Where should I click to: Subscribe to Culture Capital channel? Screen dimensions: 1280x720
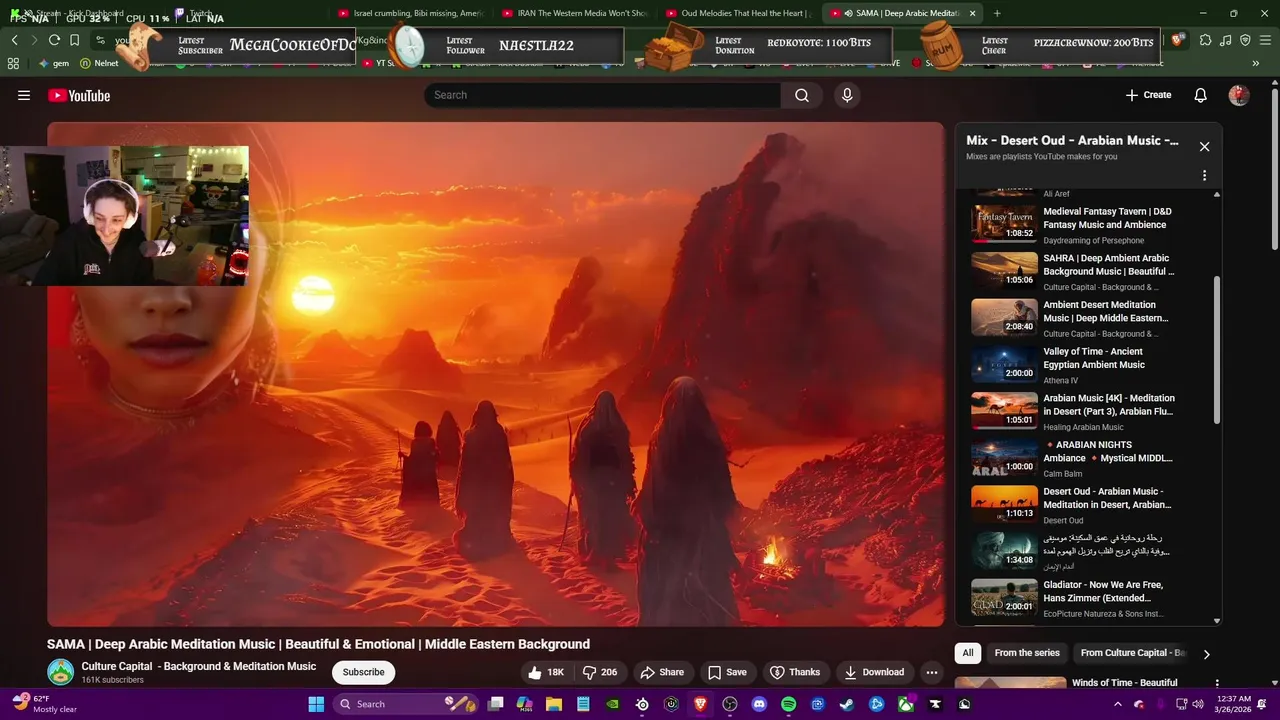[x=364, y=672]
